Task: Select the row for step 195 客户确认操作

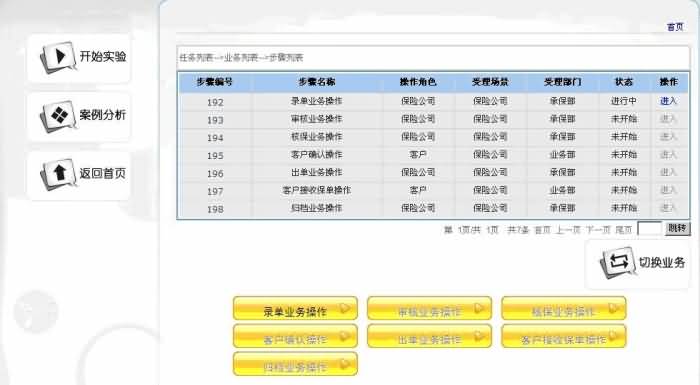Action: [x=433, y=155]
